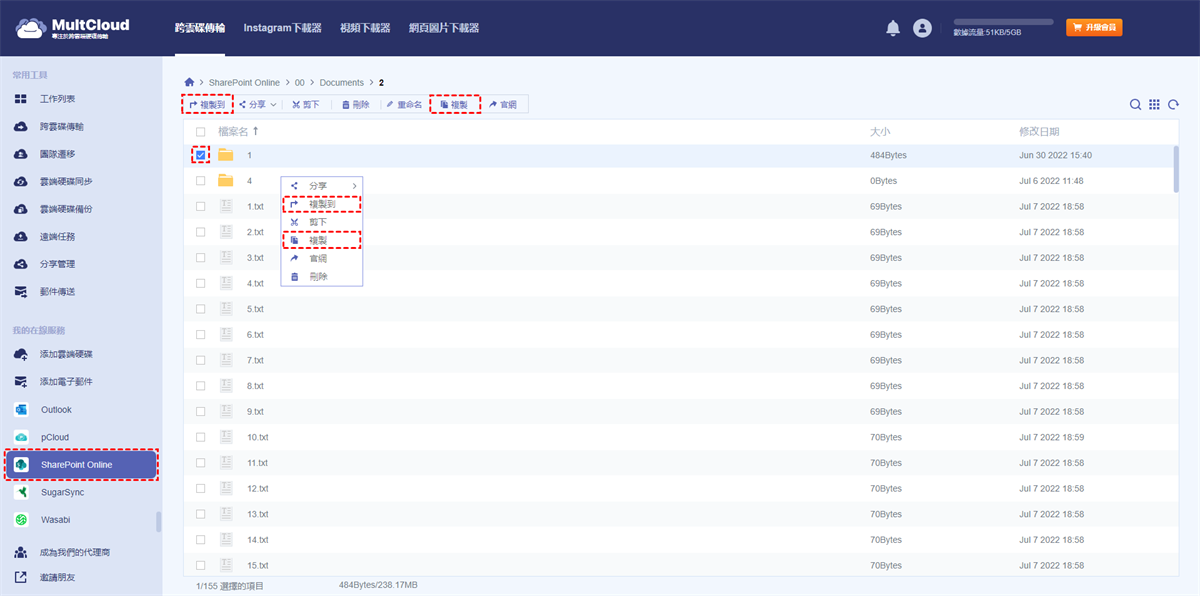The image size is (1200, 596).
Task: Check the checkbox for 12.txt
Action: point(200,488)
